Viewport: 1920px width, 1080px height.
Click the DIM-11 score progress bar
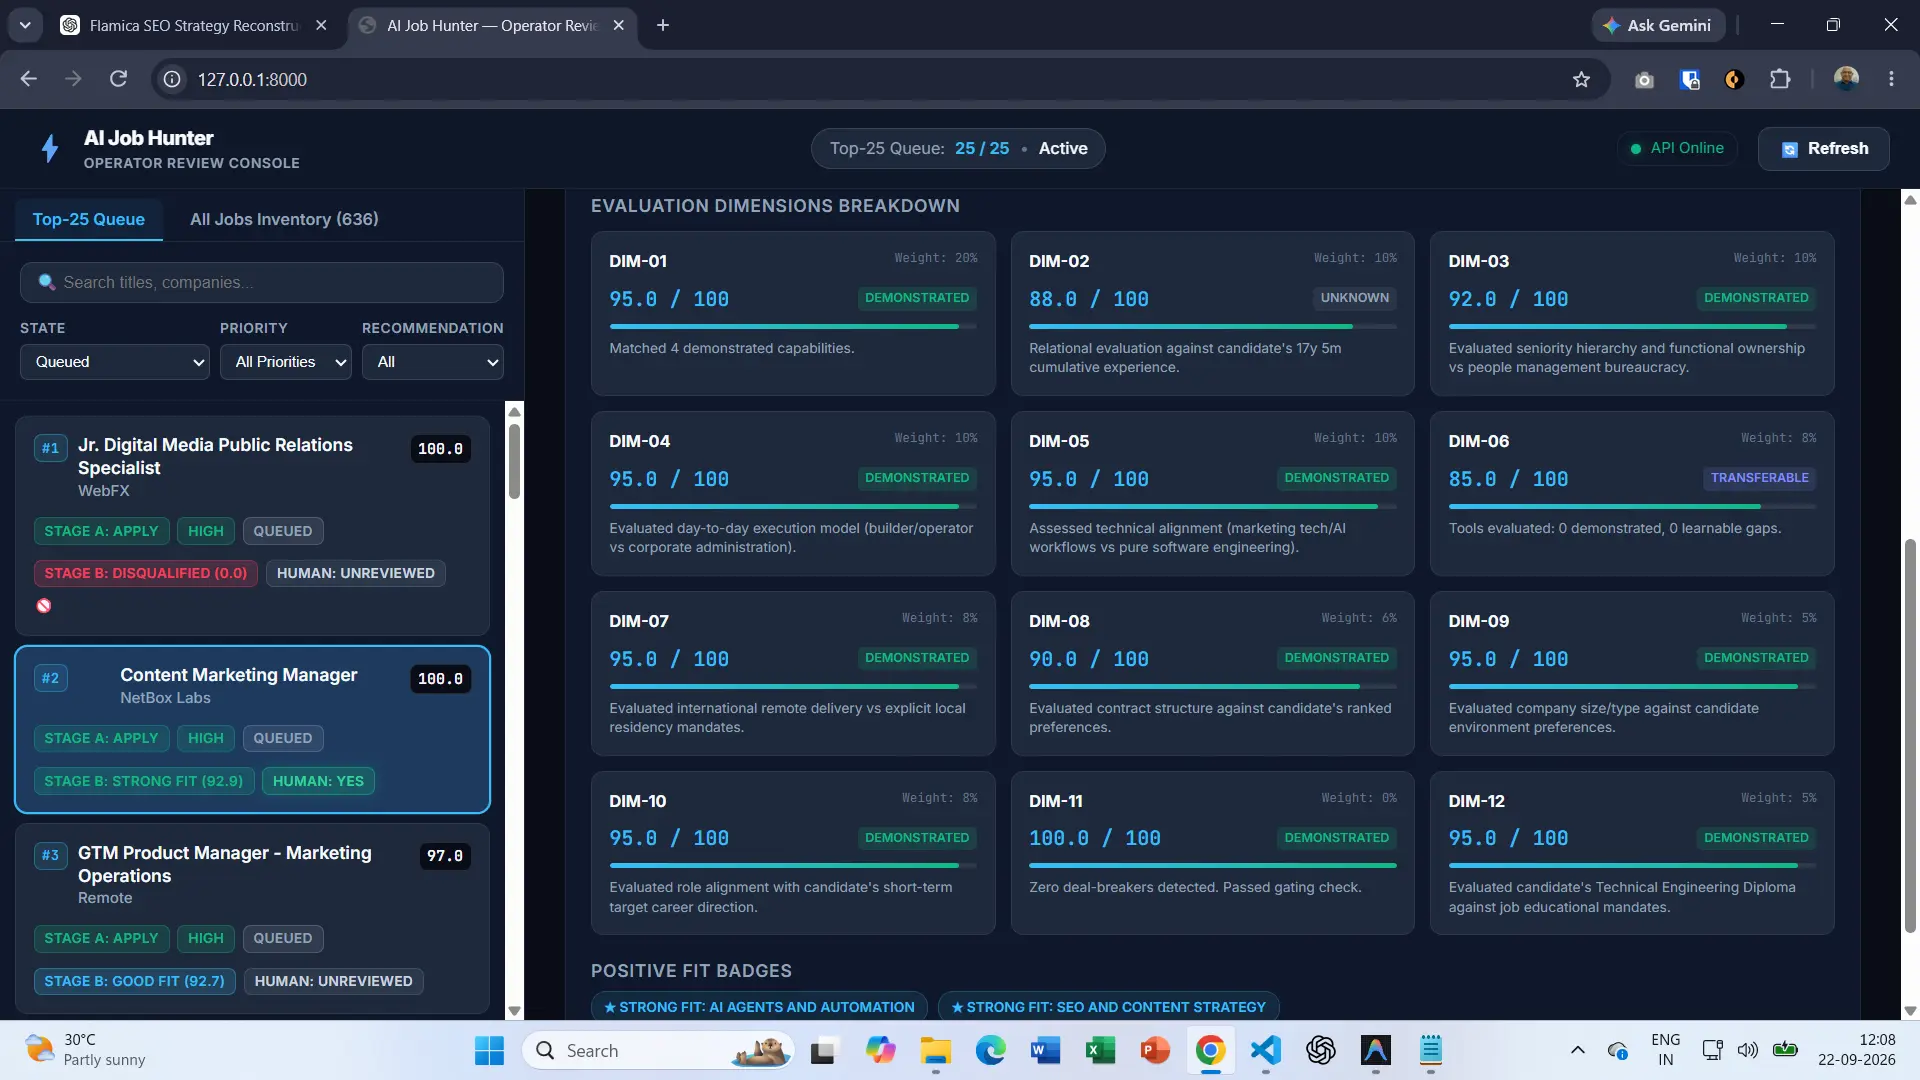(1212, 866)
